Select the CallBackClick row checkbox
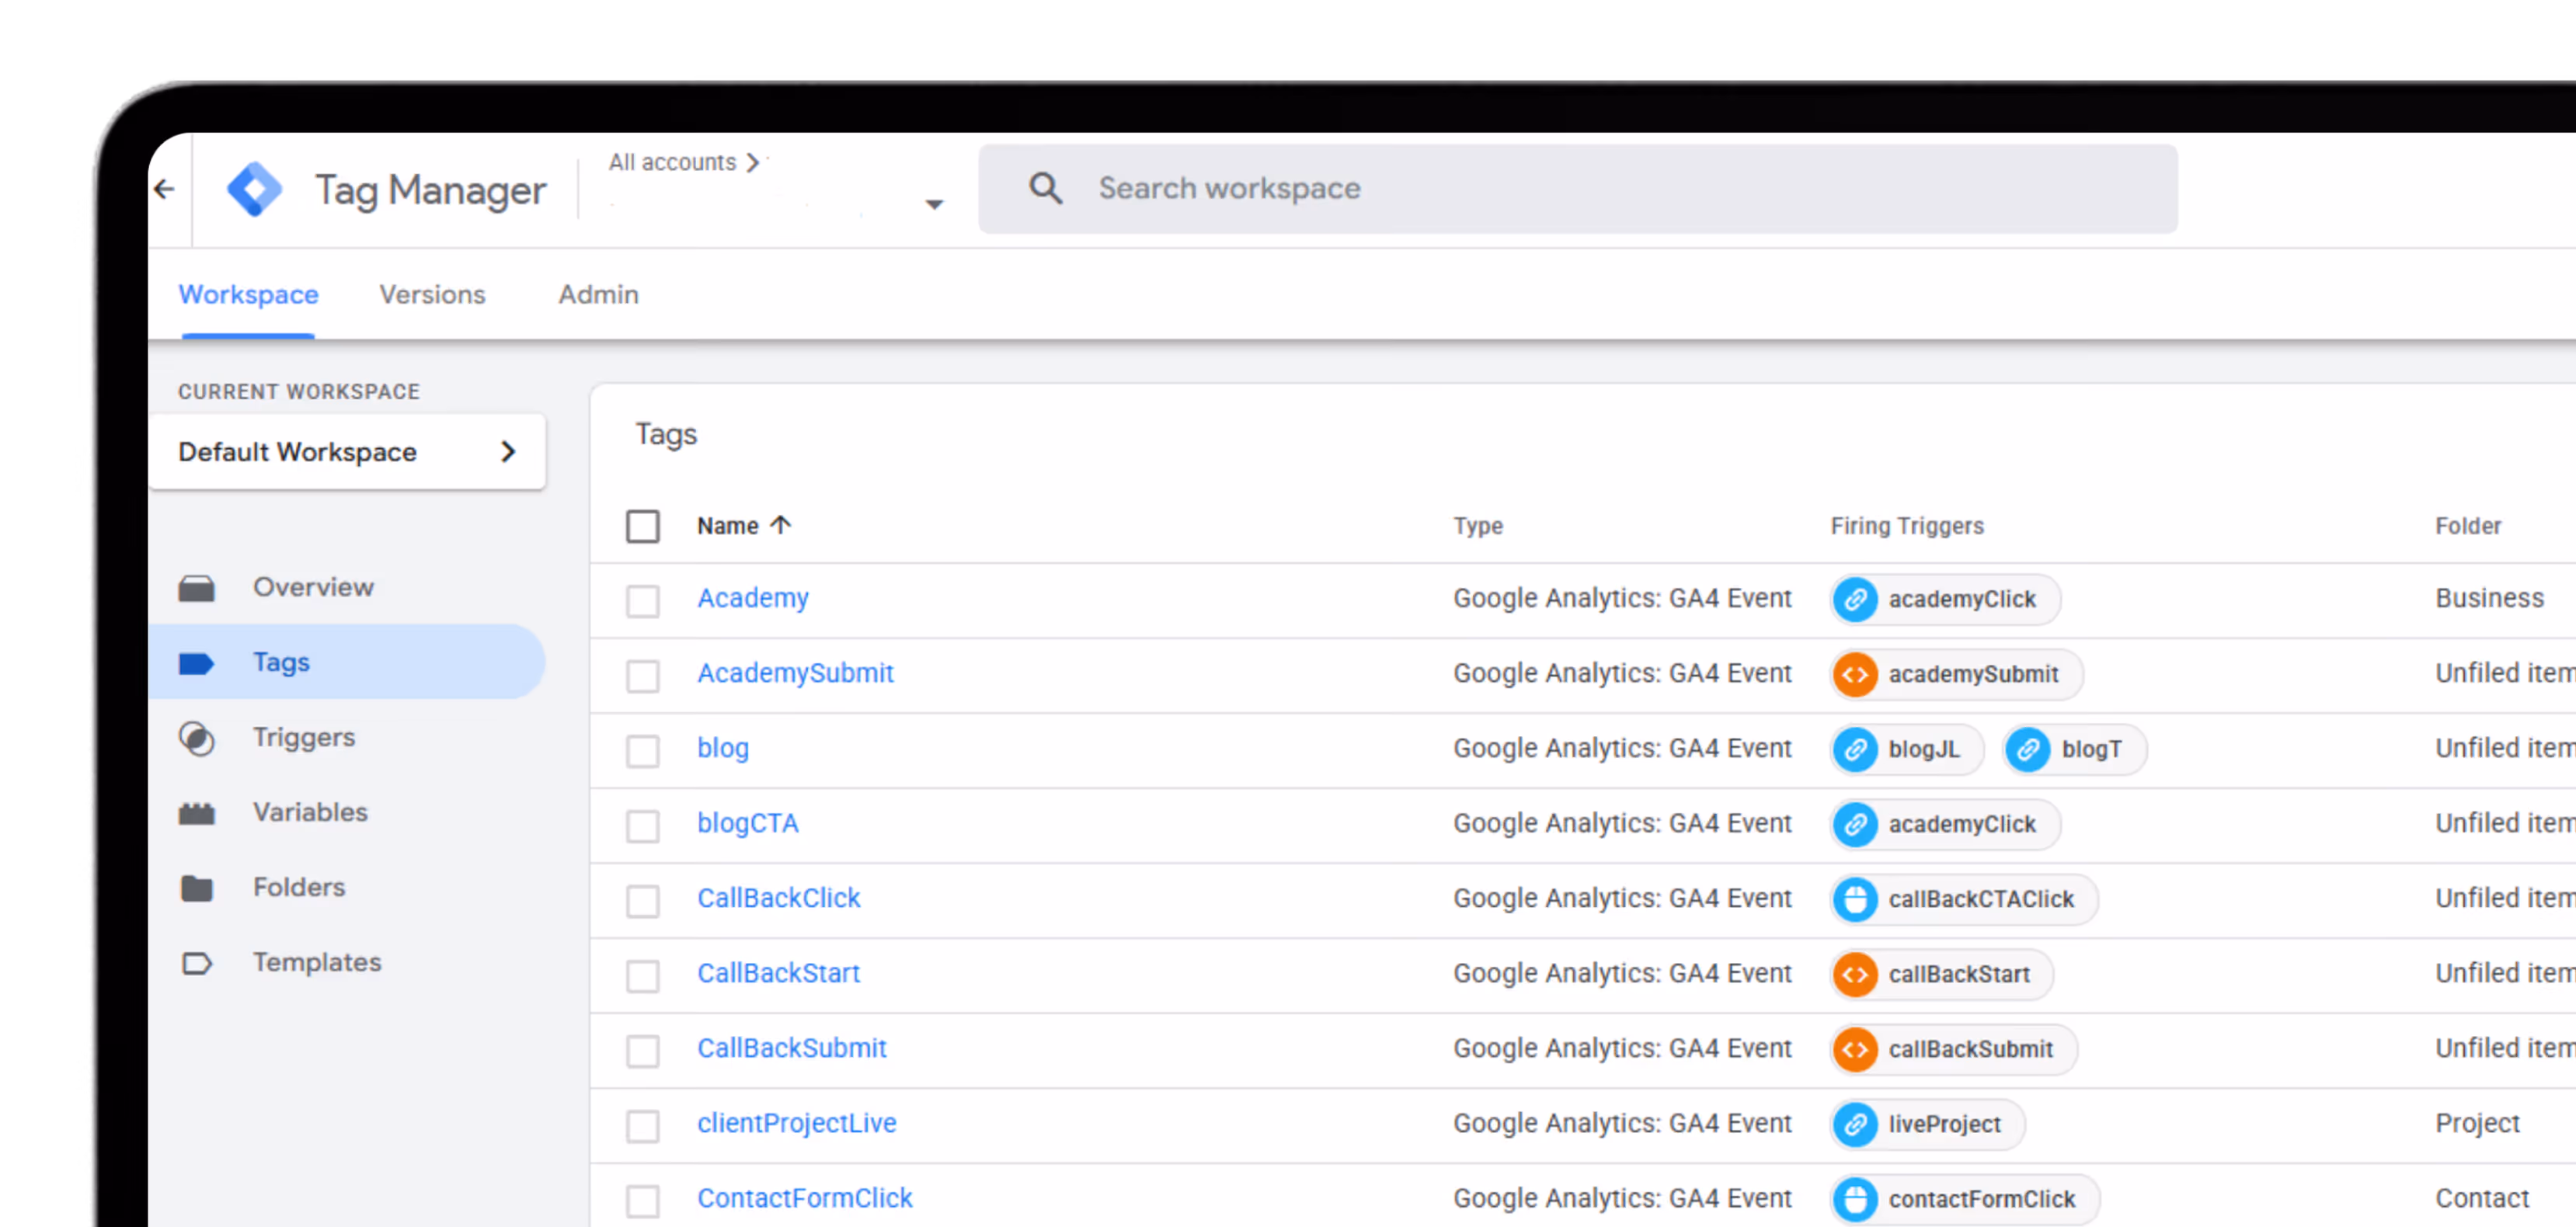Screen dimensions: 2576x1227 click(642, 900)
